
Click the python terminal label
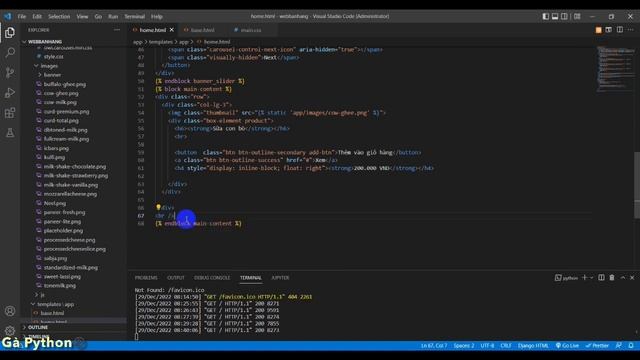(x=567, y=278)
